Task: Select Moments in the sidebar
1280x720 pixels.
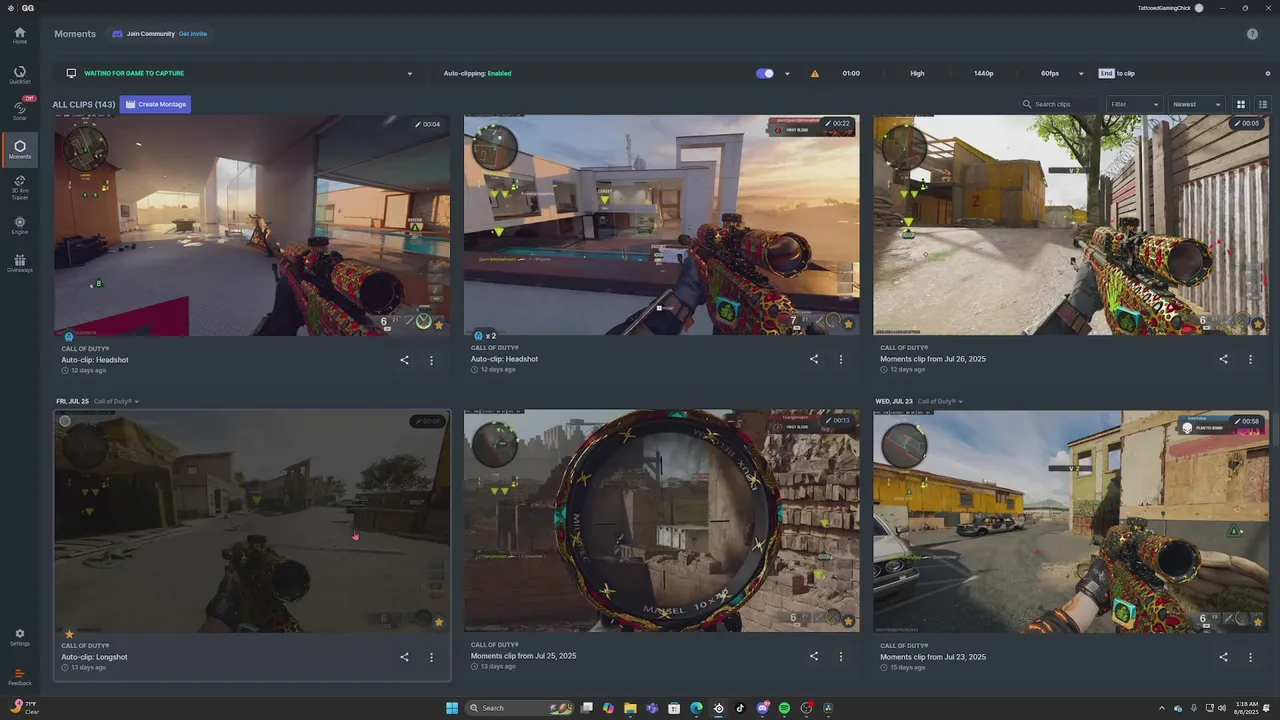Action: 19,150
